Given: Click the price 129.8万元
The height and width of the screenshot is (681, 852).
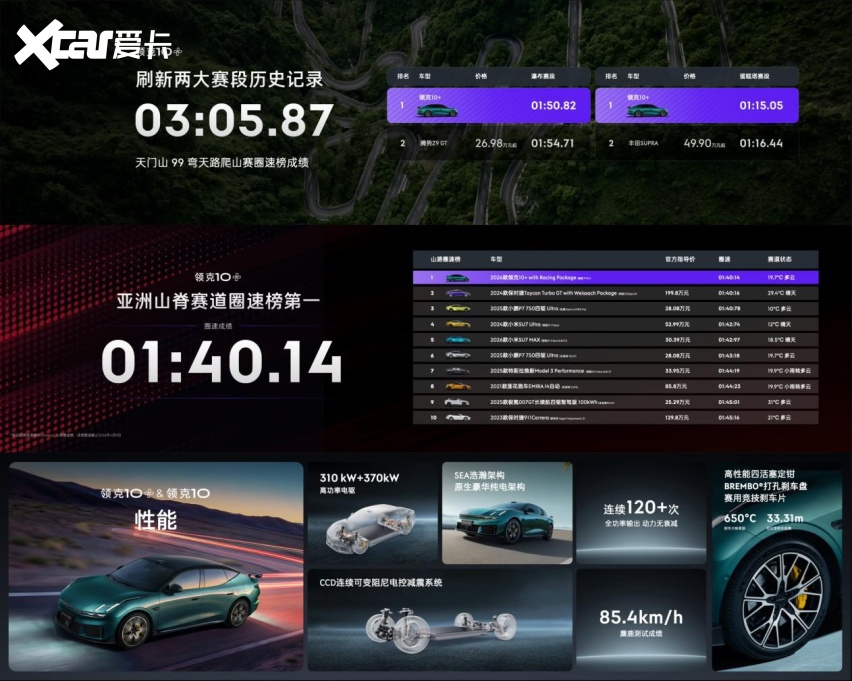Looking at the screenshot, I should pos(677,418).
